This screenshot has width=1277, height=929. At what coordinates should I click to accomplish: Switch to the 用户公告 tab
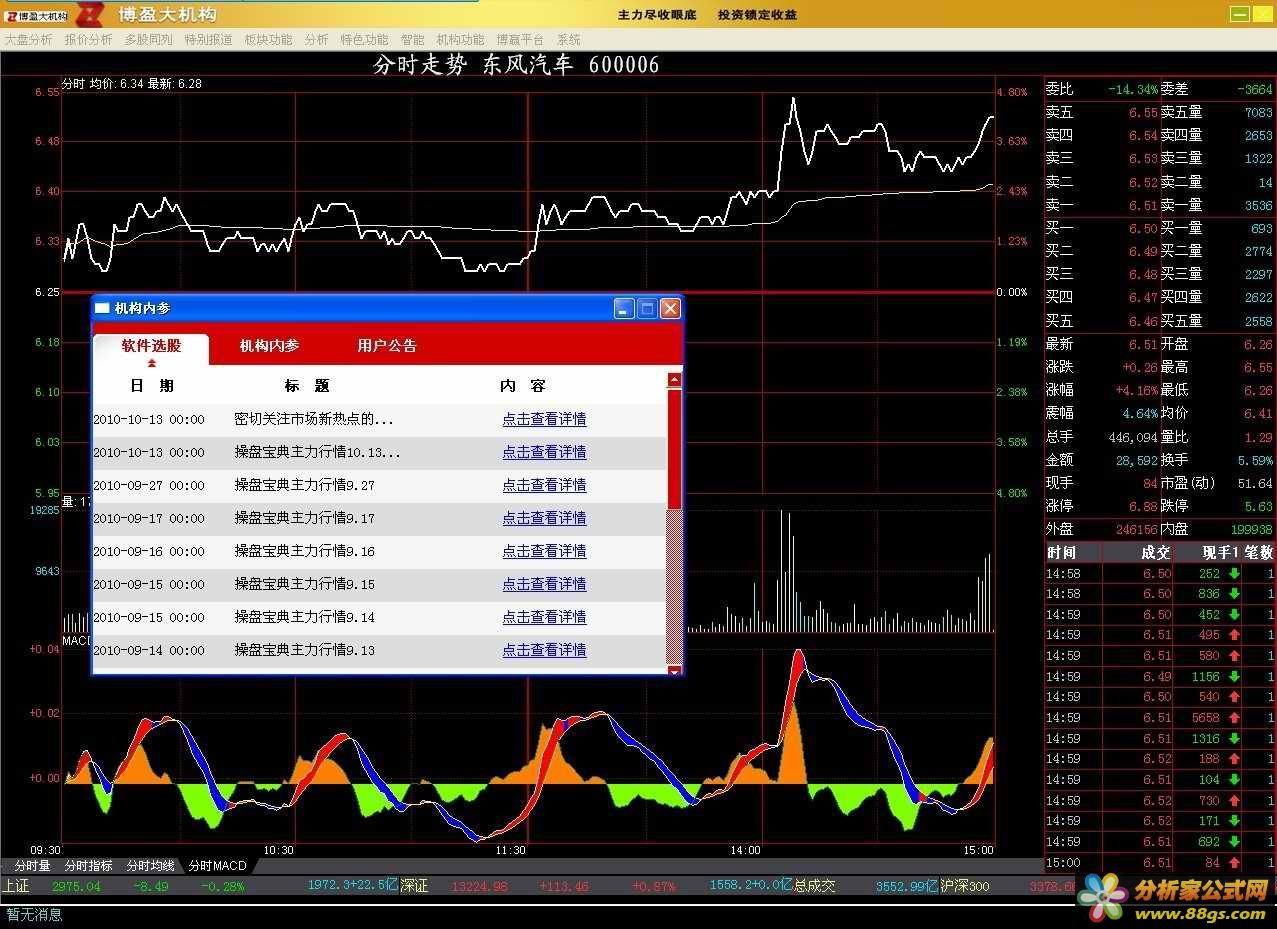387,346
